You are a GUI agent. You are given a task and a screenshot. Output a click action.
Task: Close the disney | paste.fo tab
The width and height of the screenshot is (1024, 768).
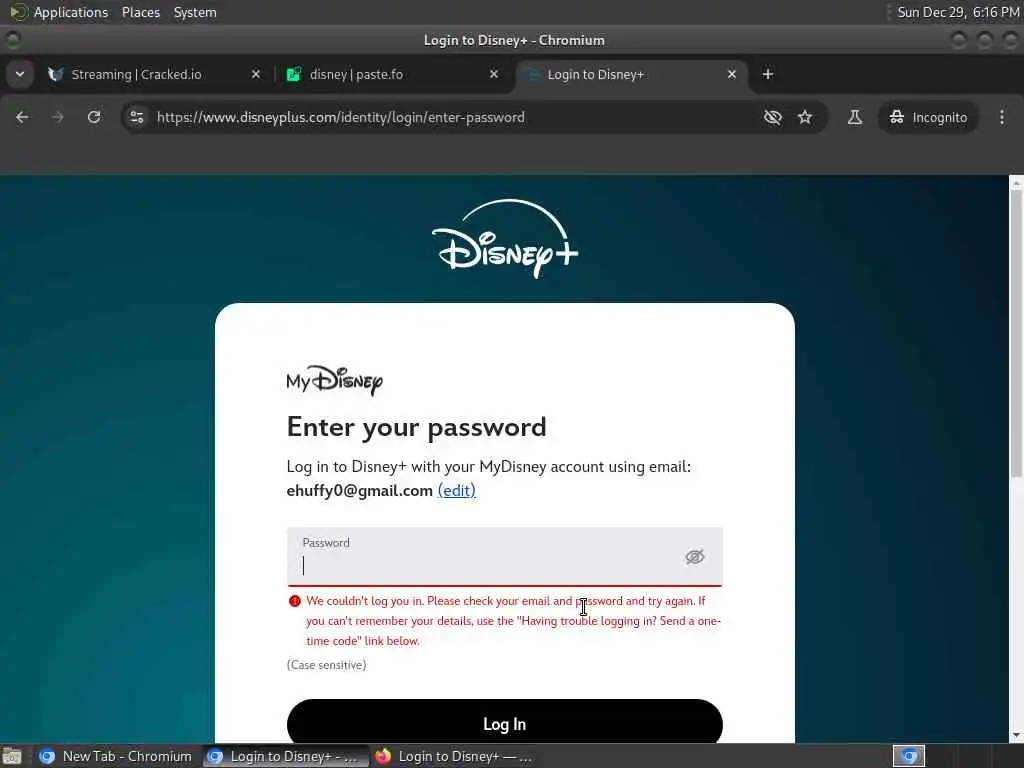click(494, 74)
